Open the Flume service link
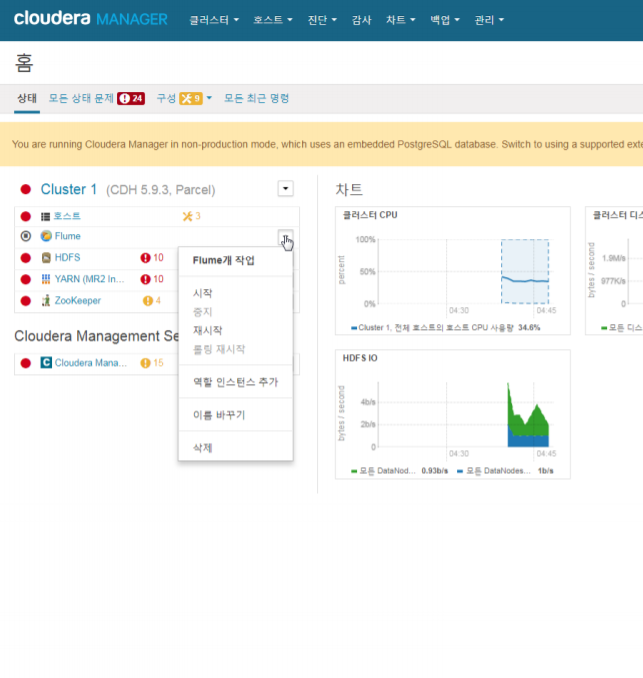The height and width of the screenshot is (678, 643). point(67,236)
